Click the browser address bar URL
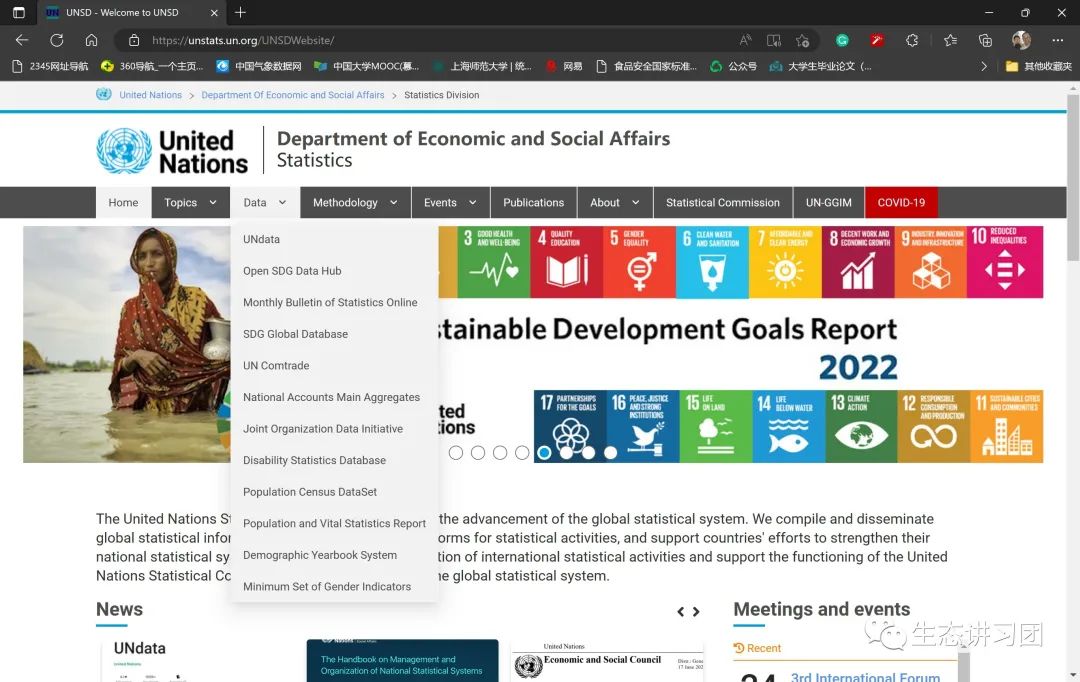1080x682 pixels. click(x=243, y=40)
